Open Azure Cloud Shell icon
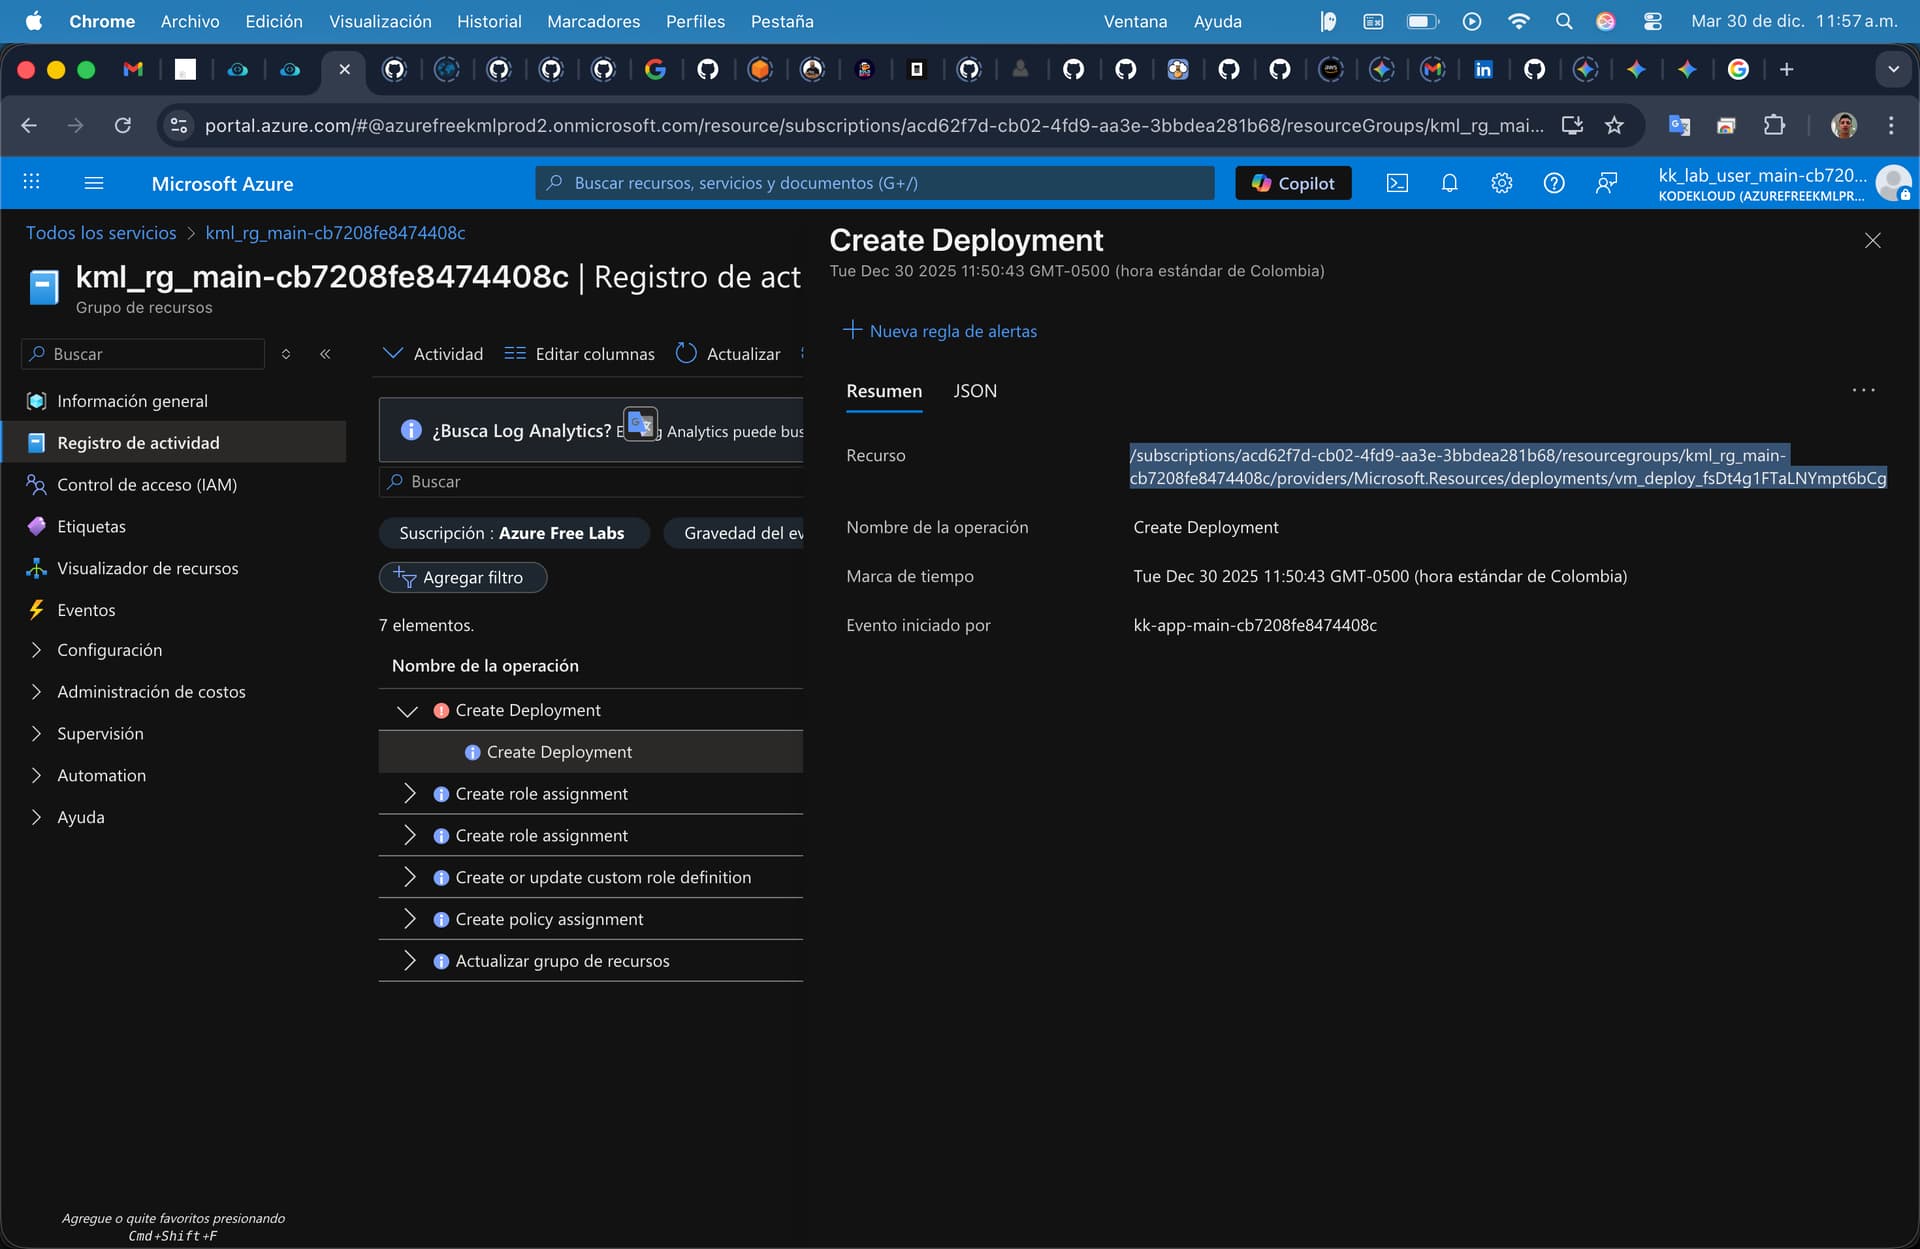1920x1249 pixels. (1397, 183)
